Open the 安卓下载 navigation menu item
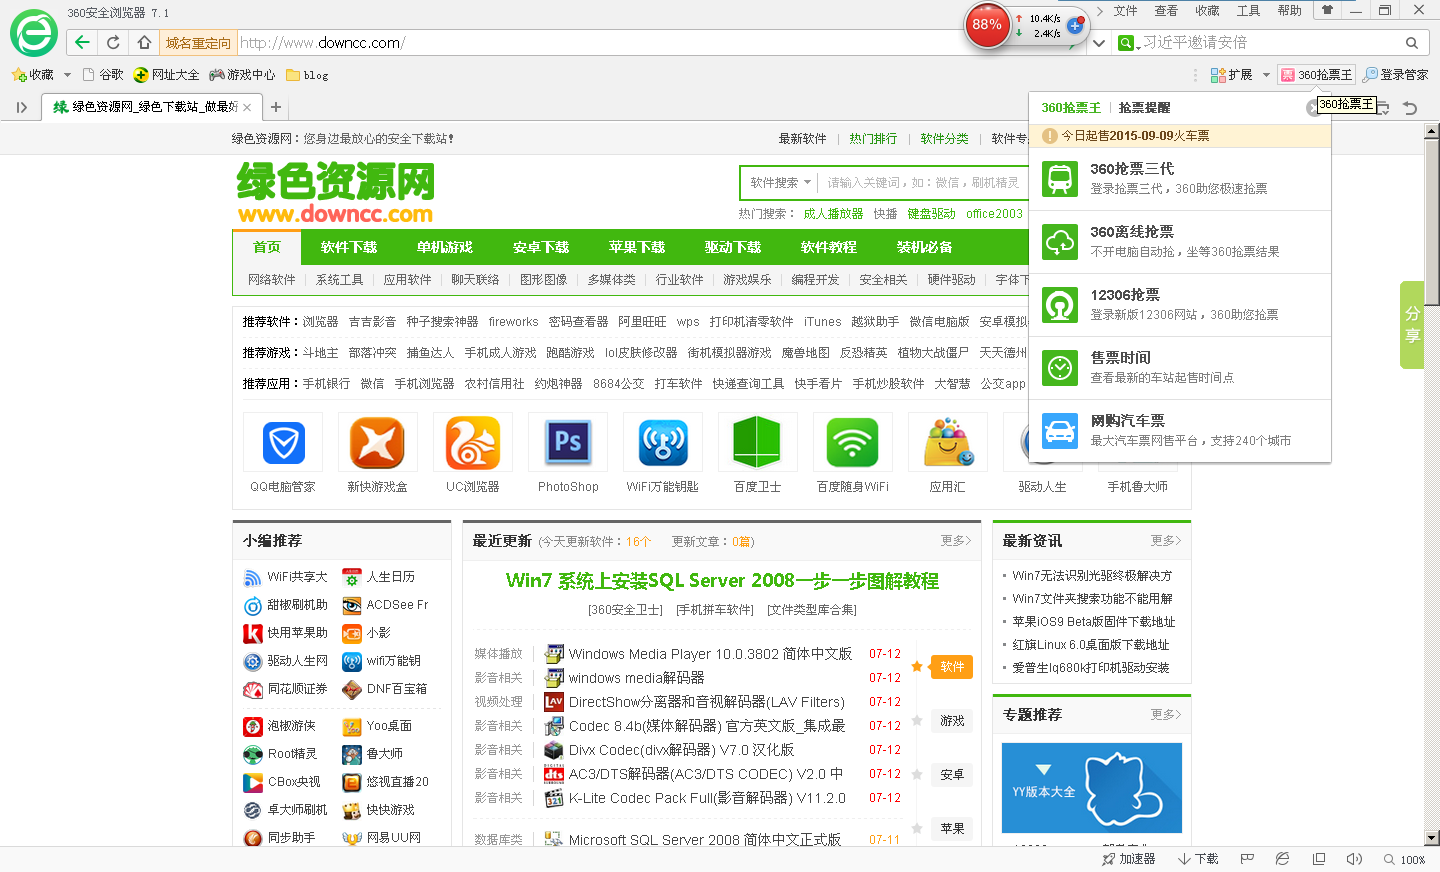The image size is (1440, 872). [540, 247]
